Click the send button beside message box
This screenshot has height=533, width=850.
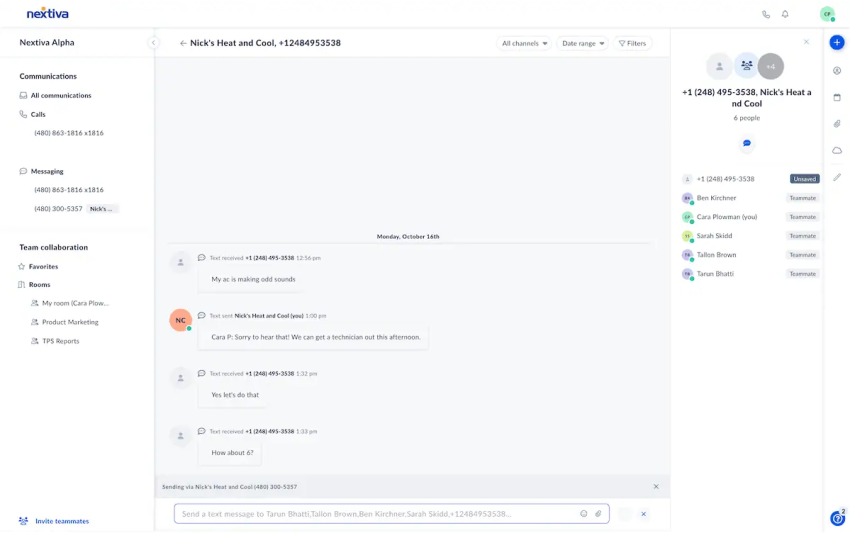(625, 514)
